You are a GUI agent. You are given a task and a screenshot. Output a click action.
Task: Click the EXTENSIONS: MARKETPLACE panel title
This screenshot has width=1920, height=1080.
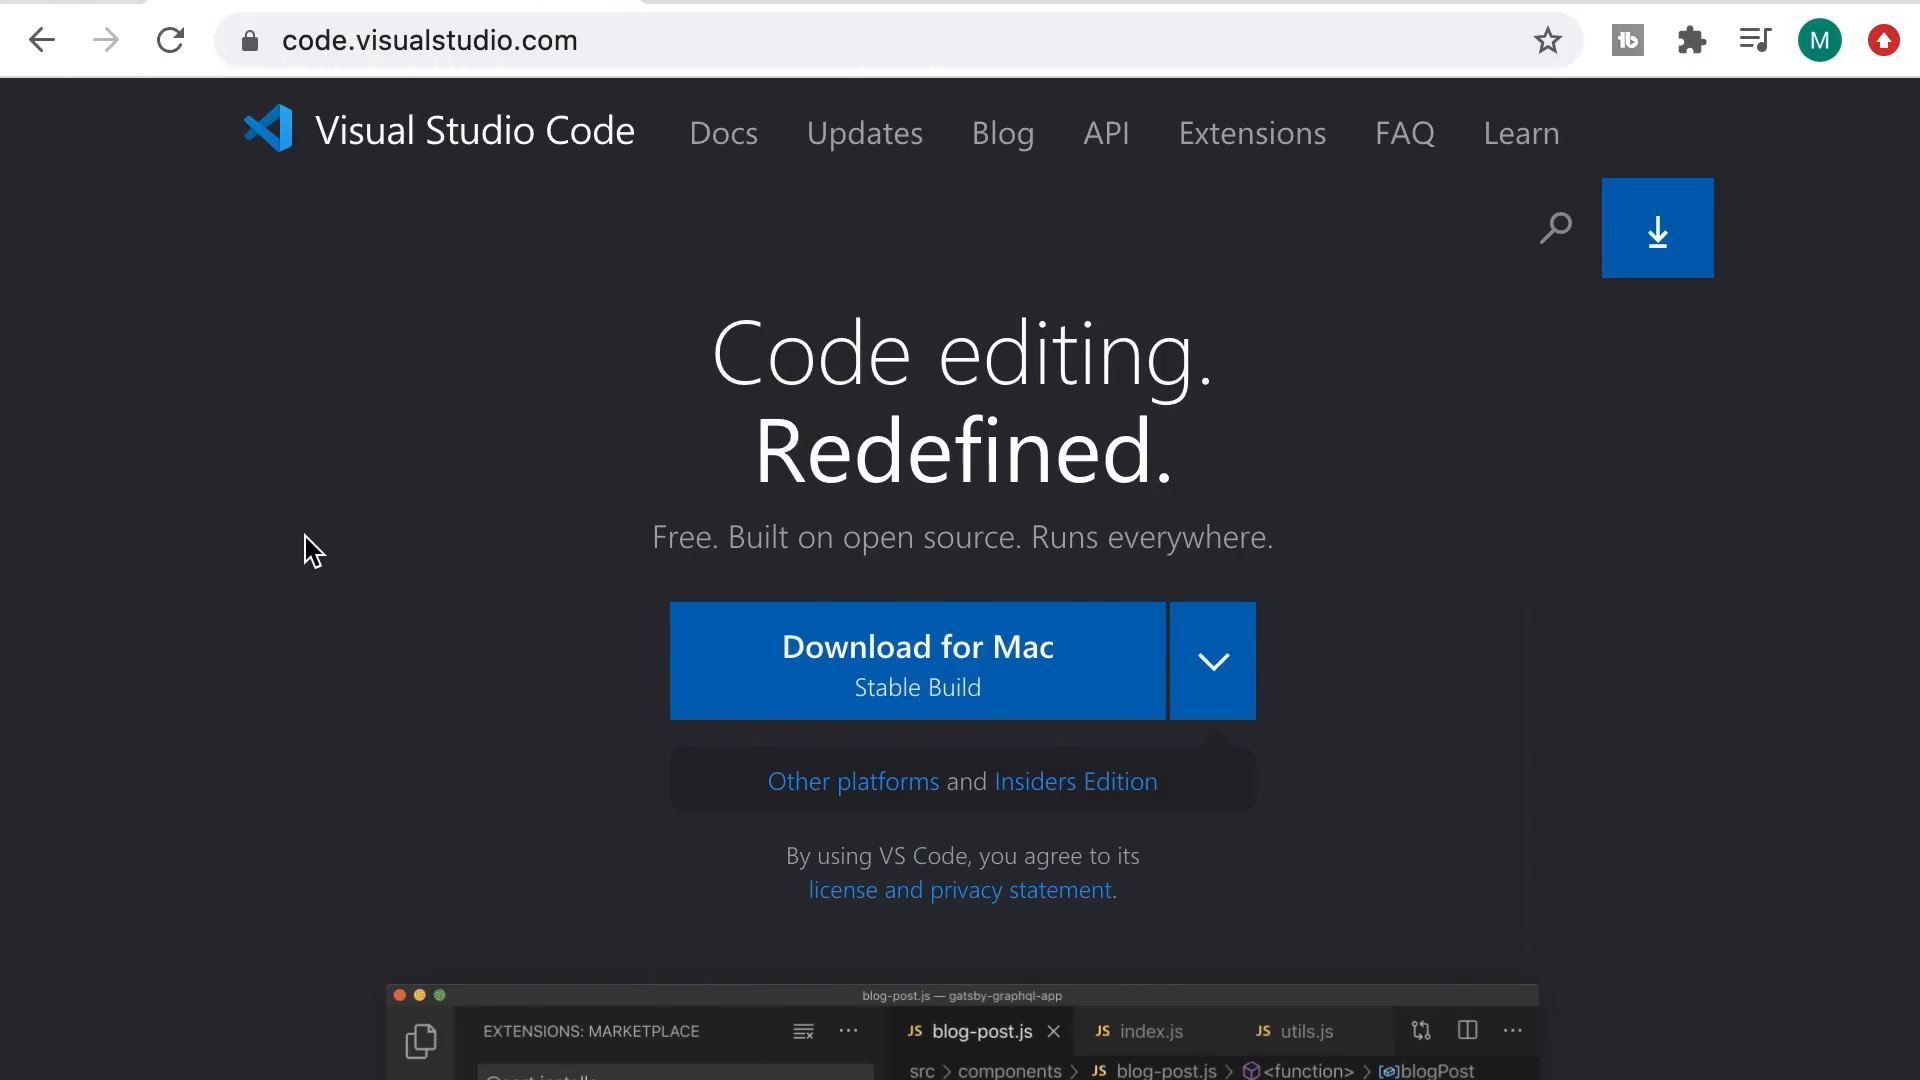pyautogui.click(x=591, y=1031)
